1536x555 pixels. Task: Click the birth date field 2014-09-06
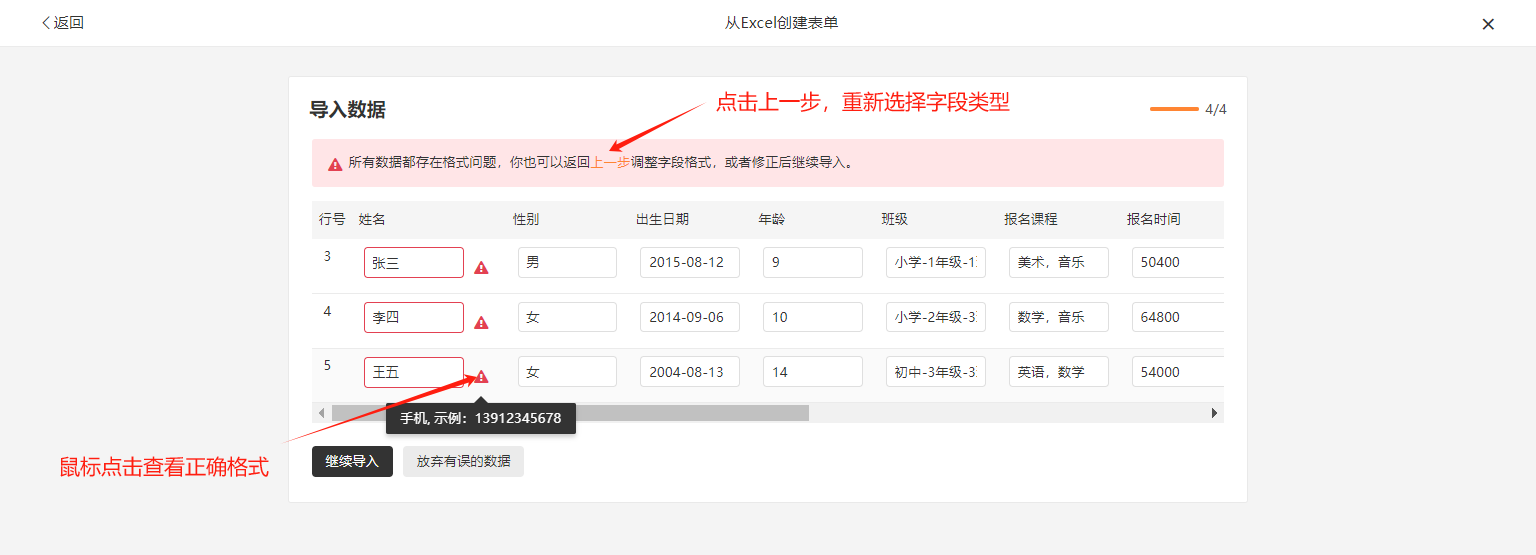pyautogui.click(x=690, y=317)
